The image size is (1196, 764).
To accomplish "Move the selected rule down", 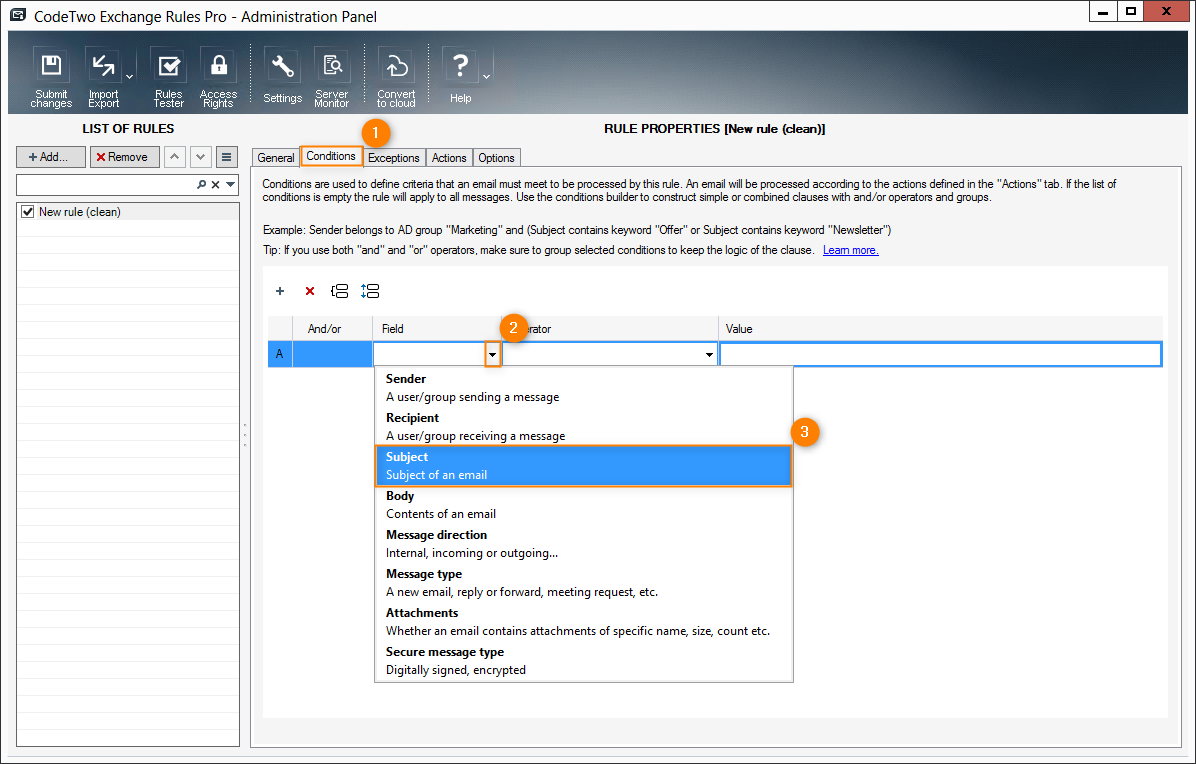I will 201,156.
